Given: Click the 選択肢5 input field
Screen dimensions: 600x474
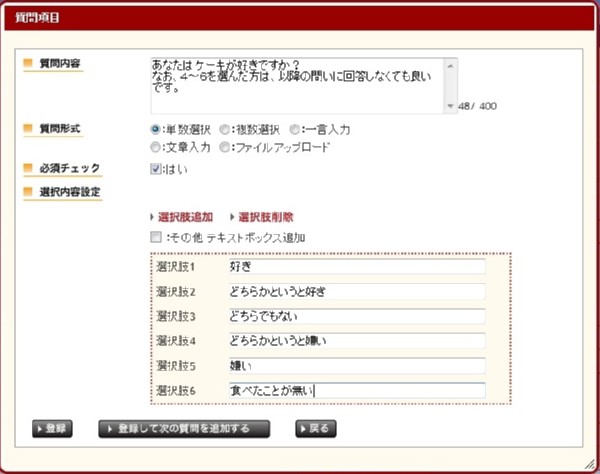Looking at the screenshot, I should pyautogui.click(x=355, y=366).
